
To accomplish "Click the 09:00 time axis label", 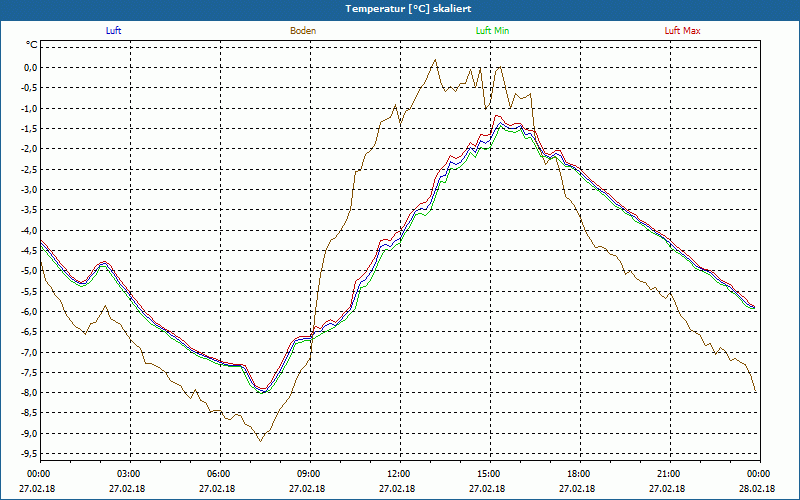I will (x=310, y=474).
